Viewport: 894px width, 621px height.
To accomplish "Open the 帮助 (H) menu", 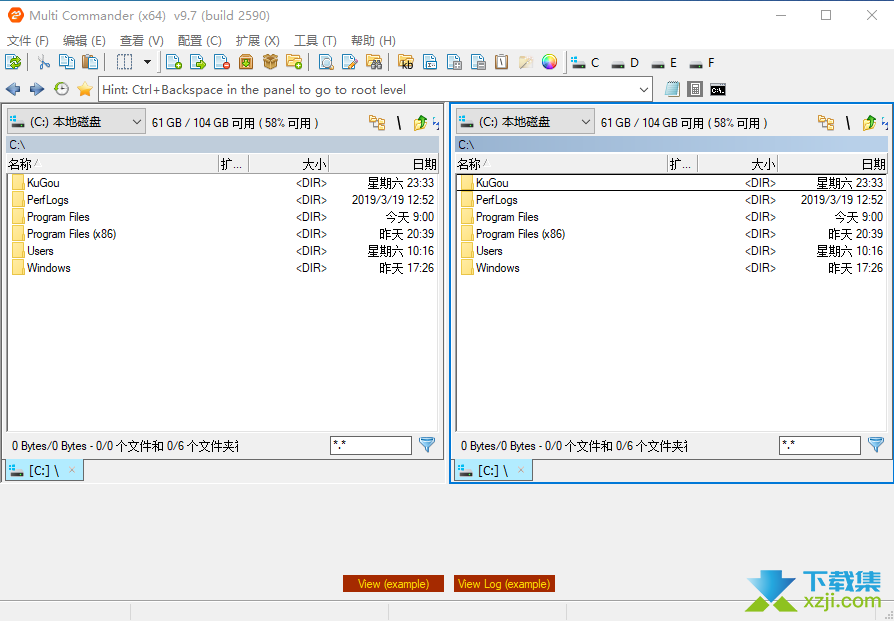I will click(x=373, y=40).
